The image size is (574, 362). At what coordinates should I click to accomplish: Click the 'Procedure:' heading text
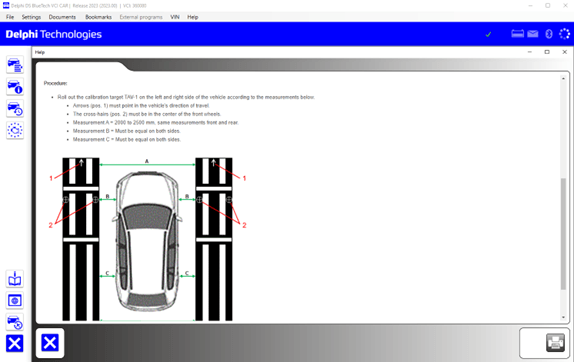(55, 83)
